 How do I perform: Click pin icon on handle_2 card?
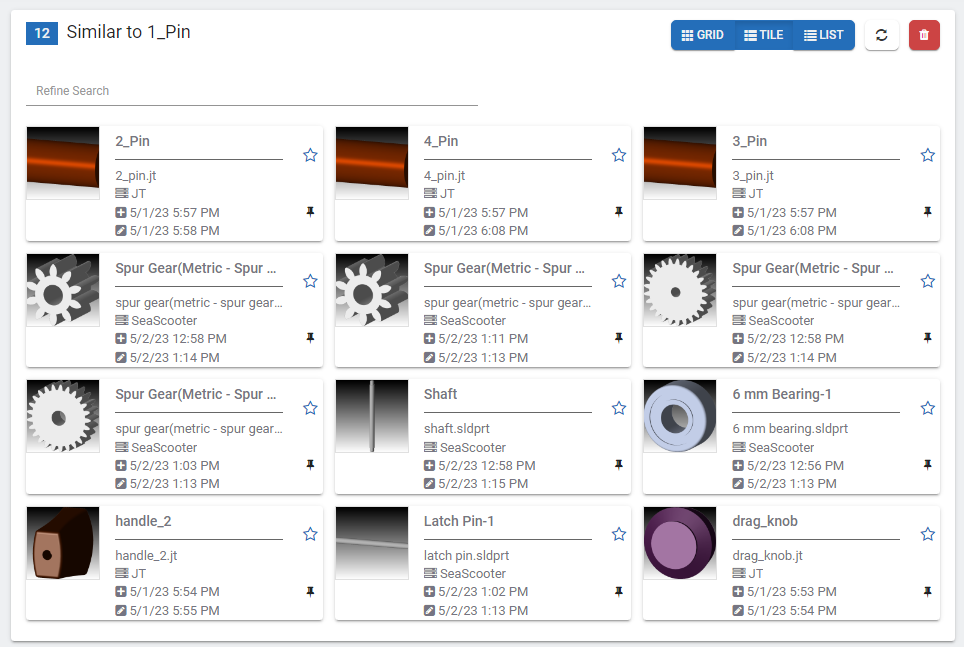tap(310, 592)
